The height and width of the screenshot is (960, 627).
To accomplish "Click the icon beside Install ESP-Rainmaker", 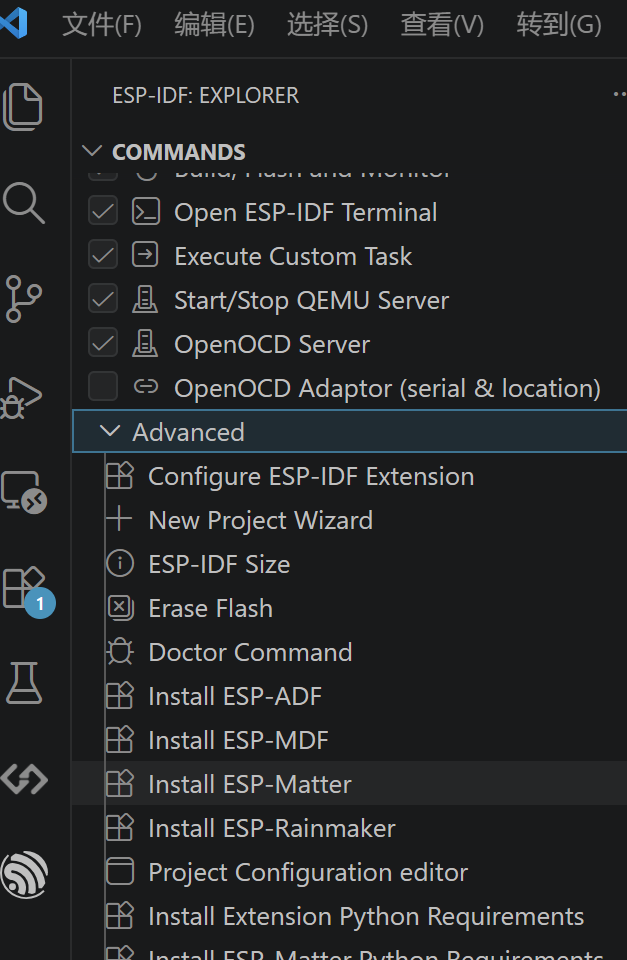I will [120, 828].
